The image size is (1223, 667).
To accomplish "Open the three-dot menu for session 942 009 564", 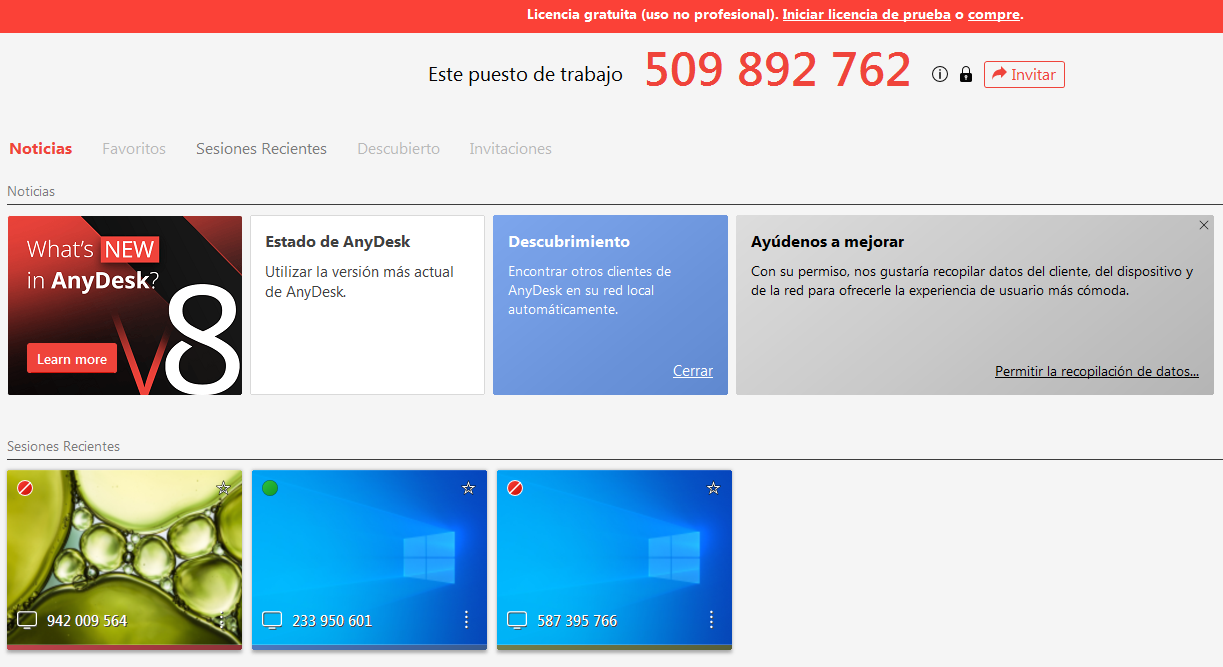I will (x=222, y=620).
